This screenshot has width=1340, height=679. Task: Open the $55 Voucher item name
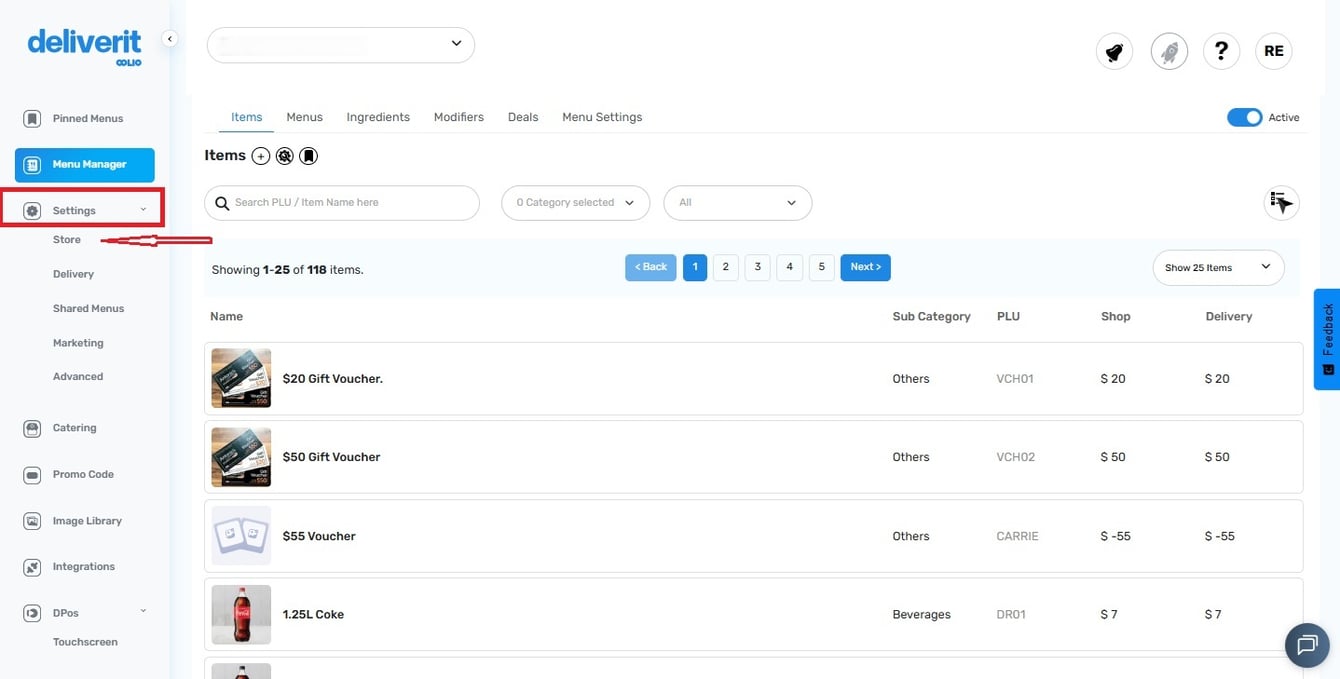[319, 536]
